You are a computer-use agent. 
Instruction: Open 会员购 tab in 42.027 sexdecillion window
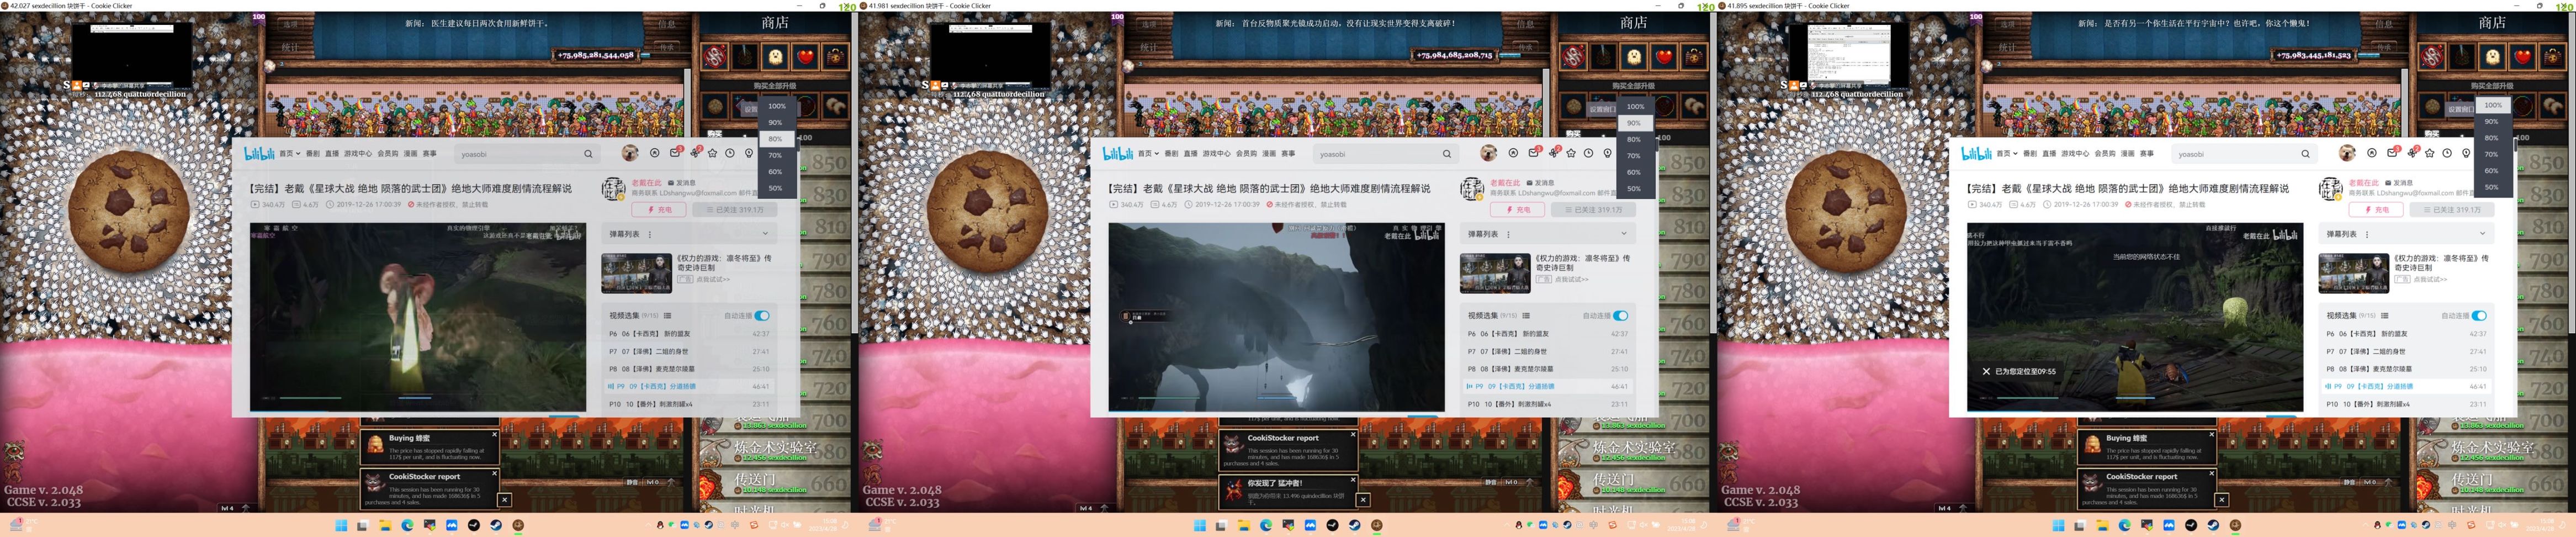(x=387, y=154)
